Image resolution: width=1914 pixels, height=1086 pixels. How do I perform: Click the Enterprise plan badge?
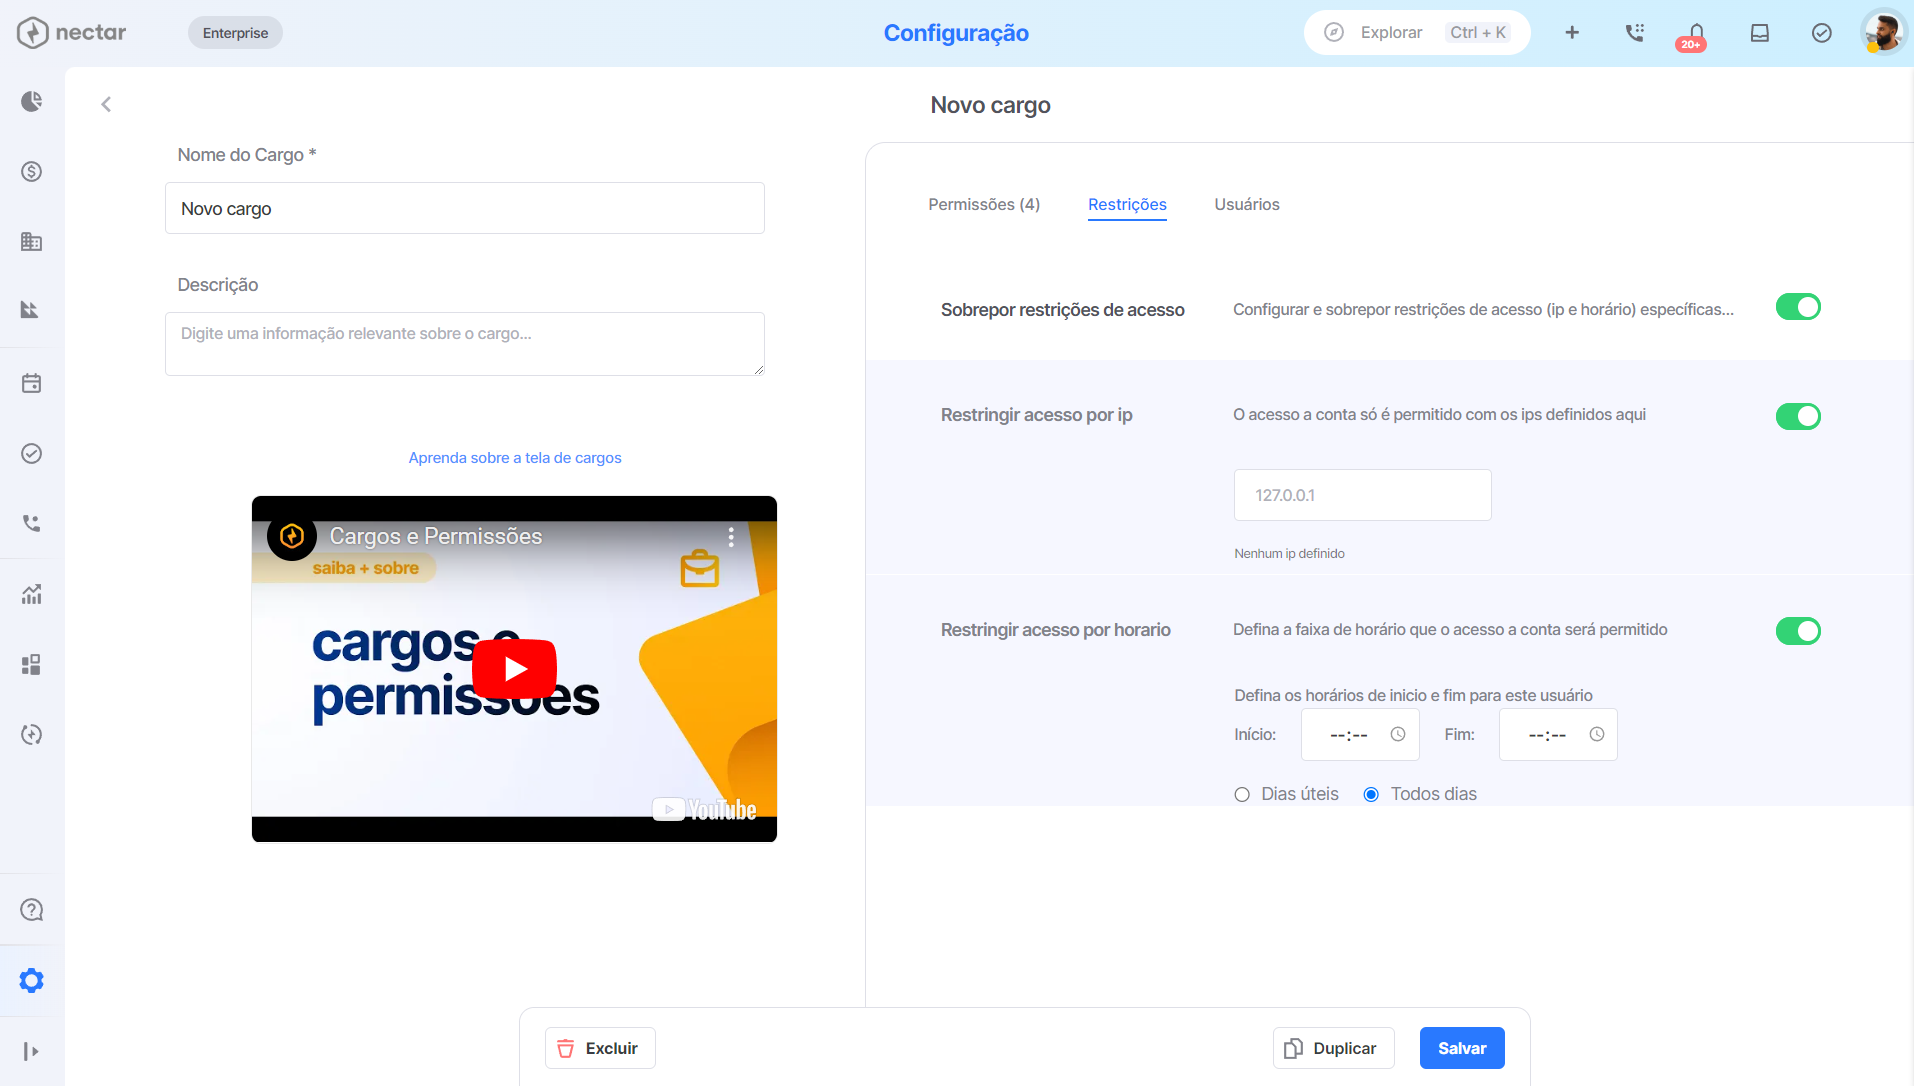(235, 33)
